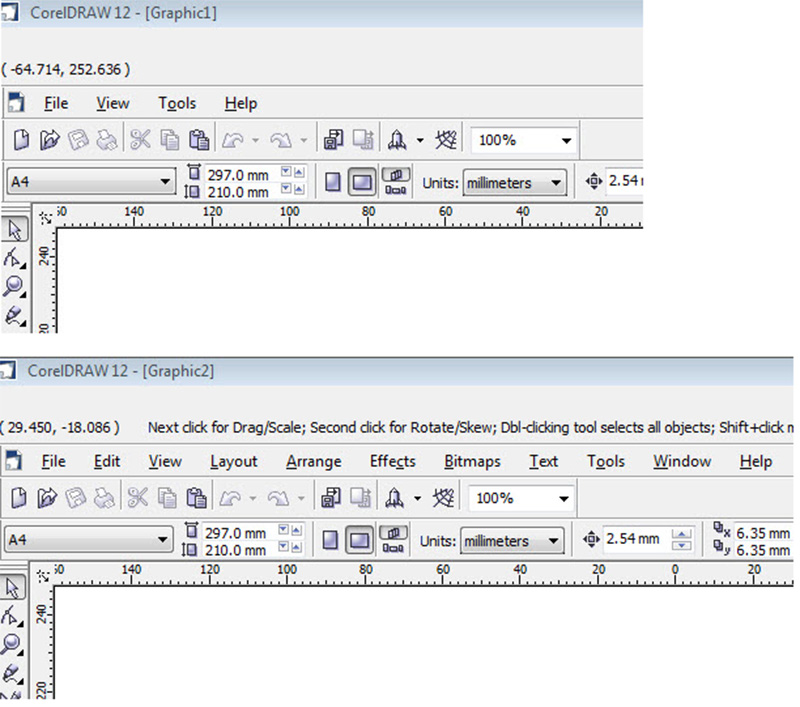The image size is (800, 707).
Task: Select the Freehand tool in Graphic1 window
Action: click(x=14, y=314)
